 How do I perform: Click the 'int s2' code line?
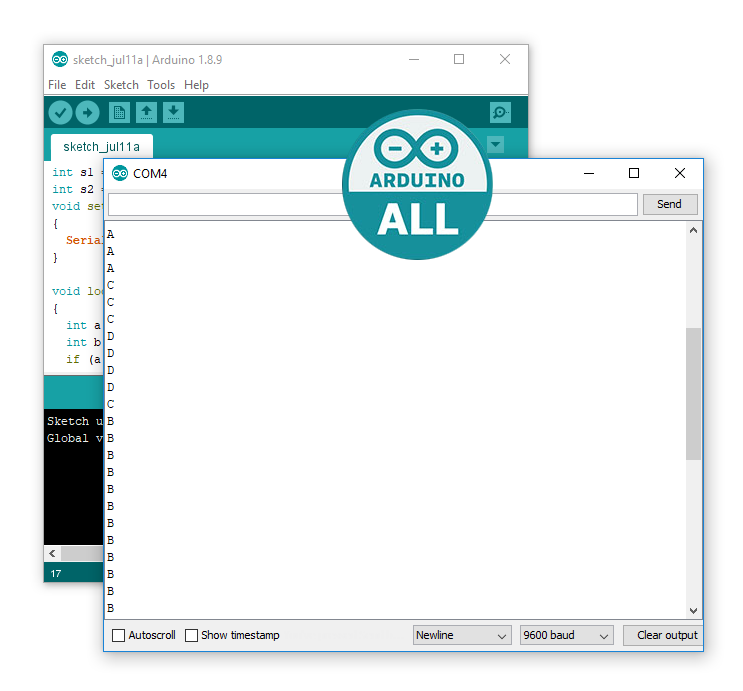[x=77, y=189]
